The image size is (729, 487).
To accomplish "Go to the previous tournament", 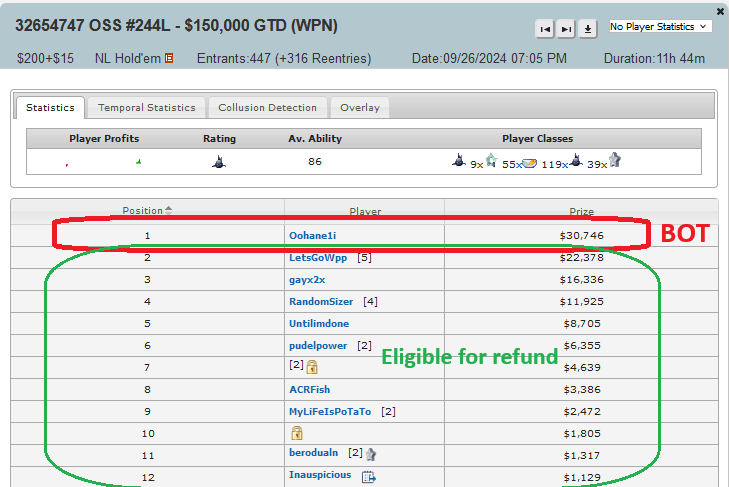I will coord(544,29).
